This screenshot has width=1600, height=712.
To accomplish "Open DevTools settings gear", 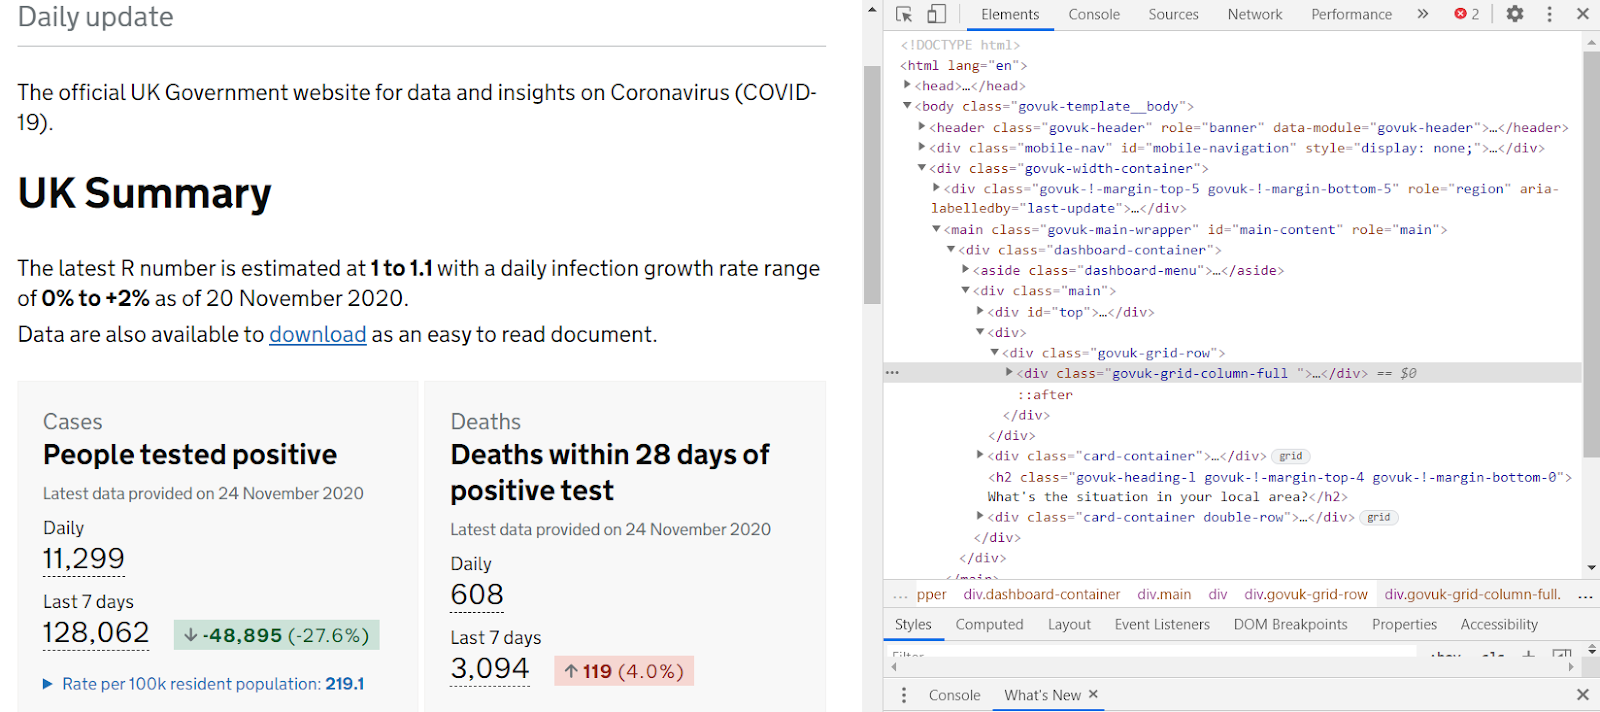I will [x=1515, y=14].
